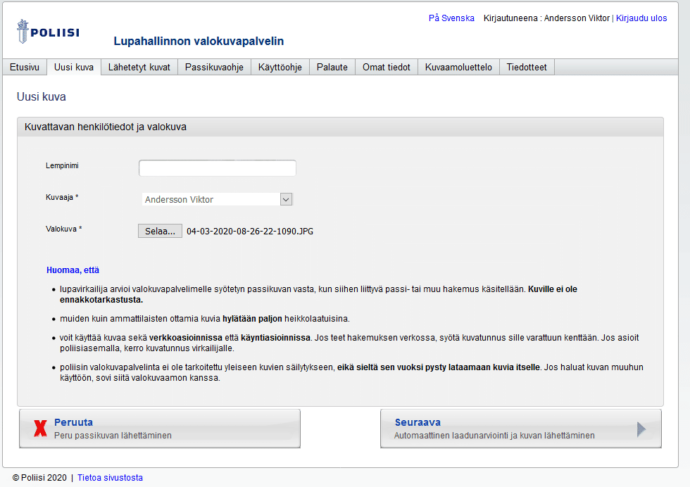Viewport: 690px width, 487px height.
Task: Log out with Kirjaudu ulos link
Action: coord(641,18)
